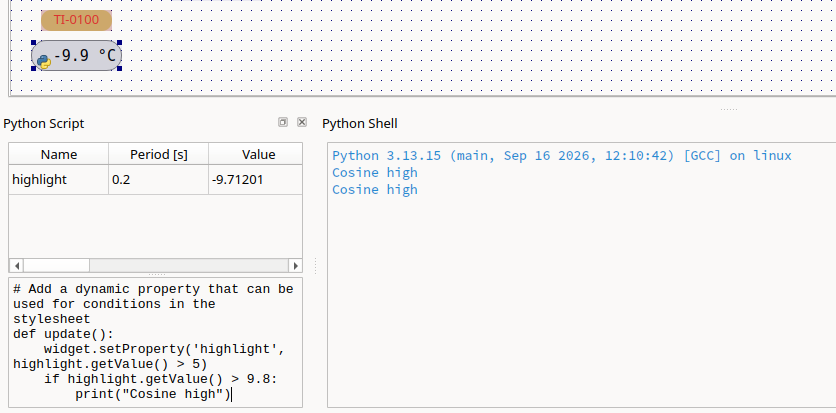Select the TI-0100 label widget
The width and height of the screenshot is (836, 413).
(76, 20)
